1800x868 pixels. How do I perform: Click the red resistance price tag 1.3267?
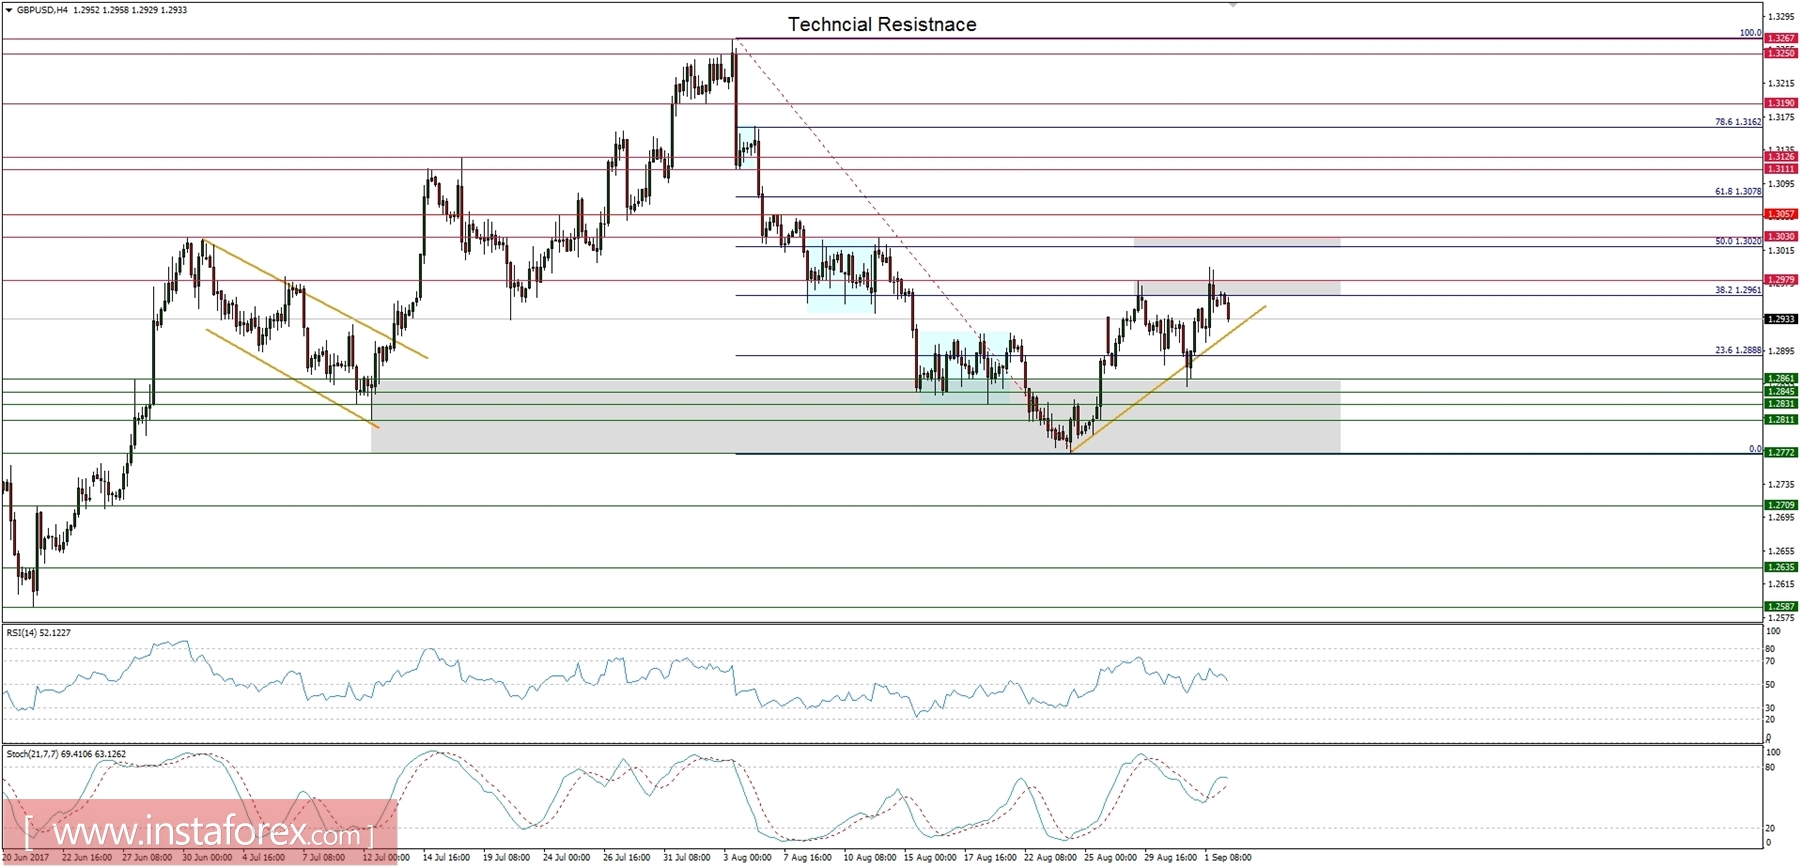pyautogui.click(x=1781, y=39)
